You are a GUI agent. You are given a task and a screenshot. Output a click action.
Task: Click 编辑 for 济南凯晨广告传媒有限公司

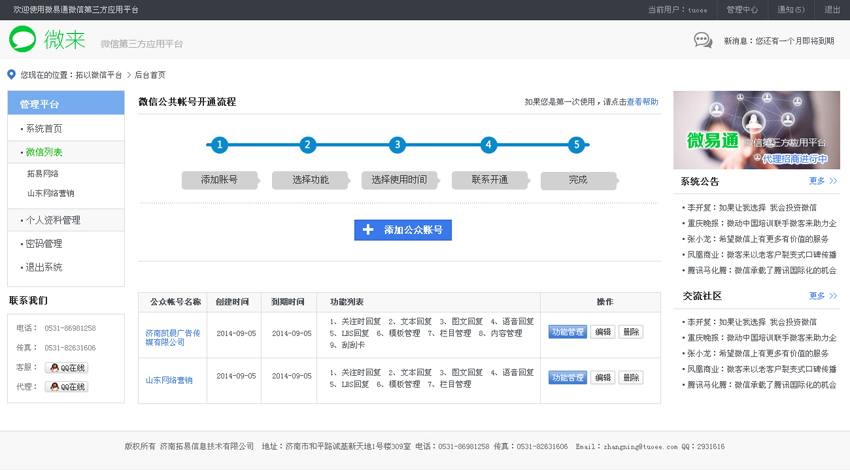coord(602,332)
